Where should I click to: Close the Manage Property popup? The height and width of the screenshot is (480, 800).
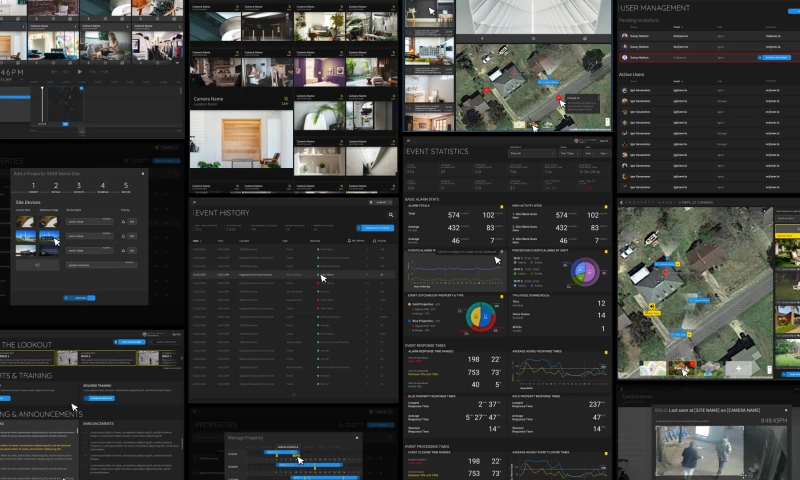[358, 437]
